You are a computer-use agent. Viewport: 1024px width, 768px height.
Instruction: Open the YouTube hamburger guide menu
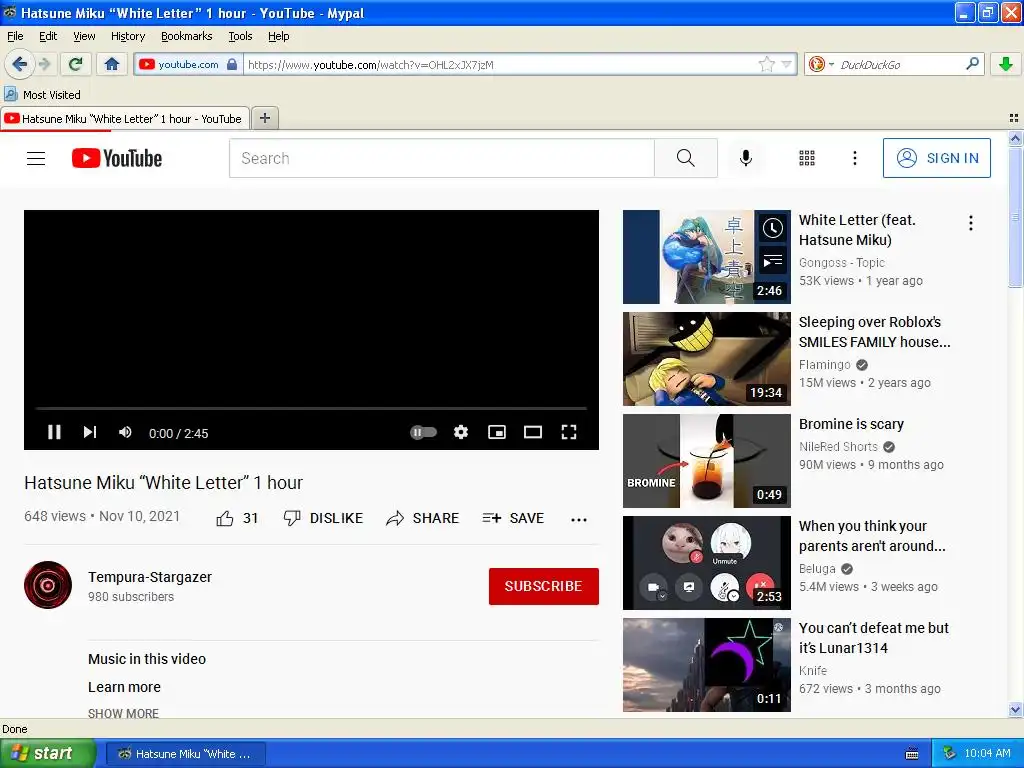36,158
